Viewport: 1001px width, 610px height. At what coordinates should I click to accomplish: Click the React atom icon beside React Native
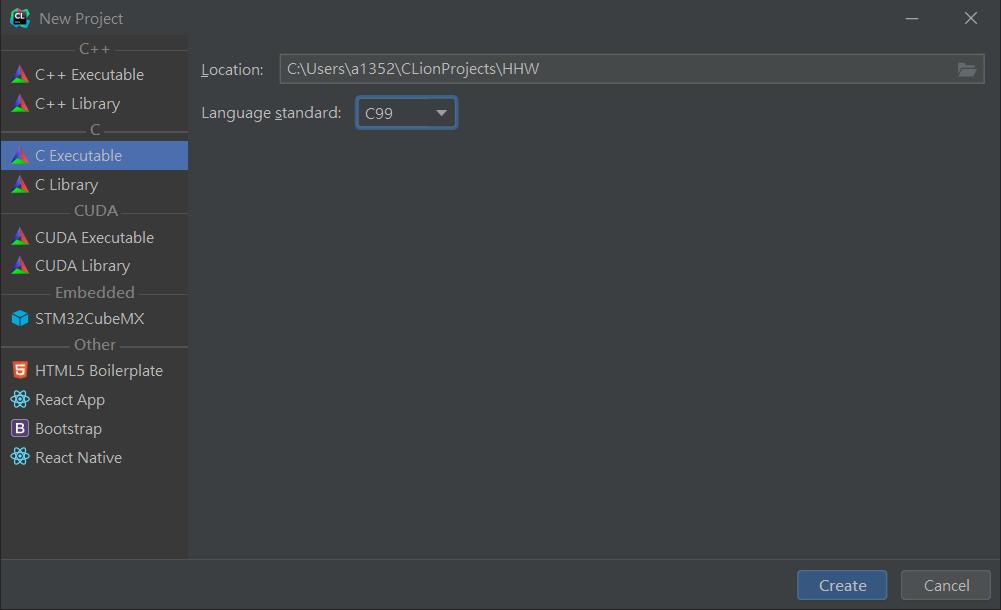coord(20,456)
